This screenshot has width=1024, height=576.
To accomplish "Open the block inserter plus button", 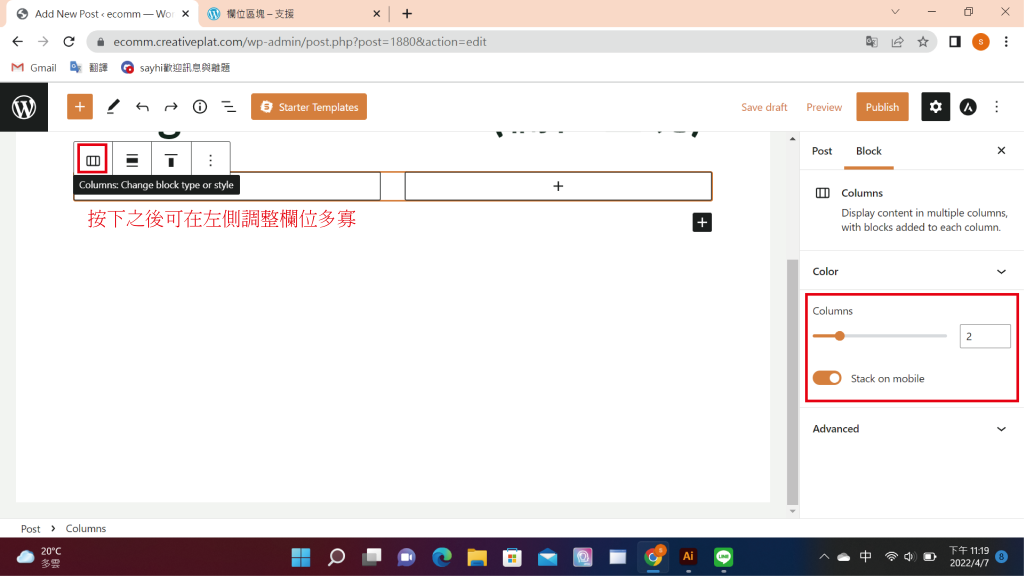I will tap(80, 107).
